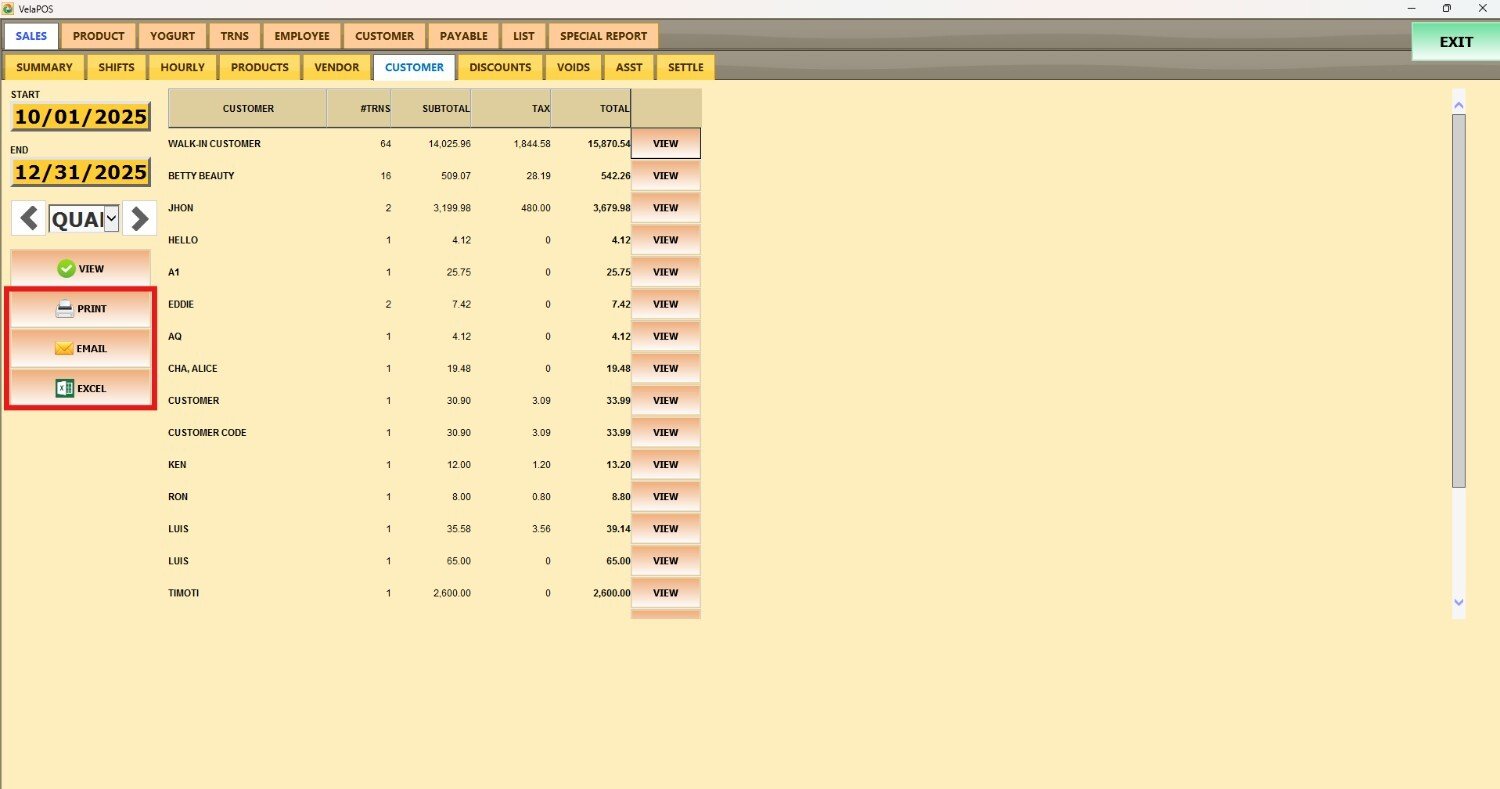
Task: Open the Hourly sales tab
Action: tap(182, 67)
